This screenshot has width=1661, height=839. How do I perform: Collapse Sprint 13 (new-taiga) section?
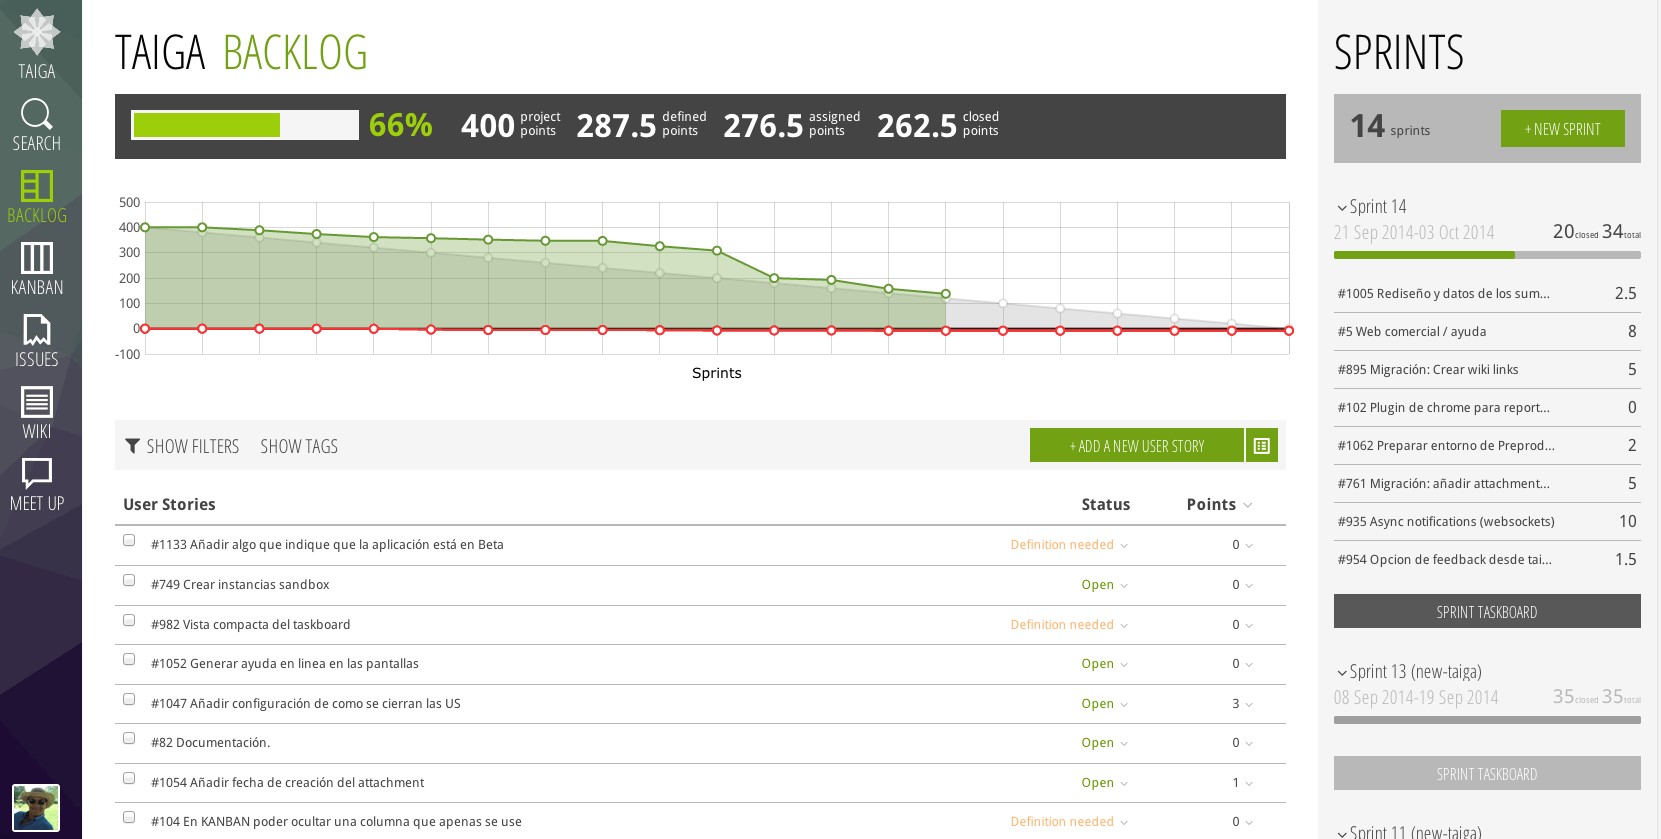(x=1342, y=673)
